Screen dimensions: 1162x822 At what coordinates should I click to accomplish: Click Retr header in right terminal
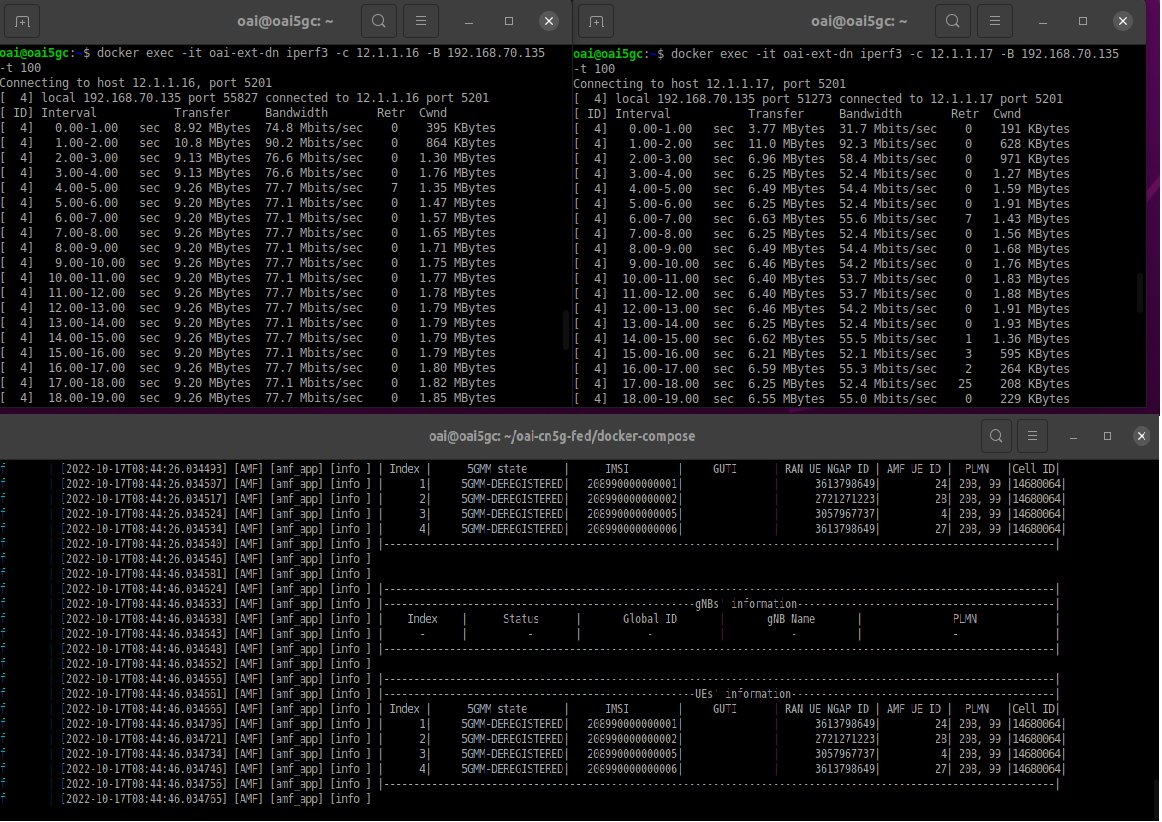point(965,113)
